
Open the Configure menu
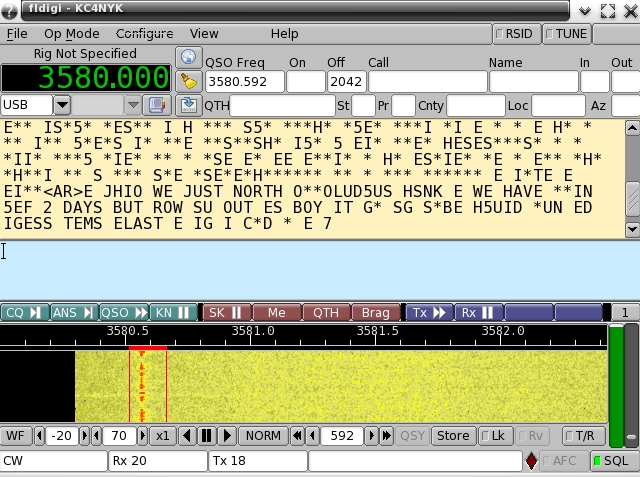(144, 33)
